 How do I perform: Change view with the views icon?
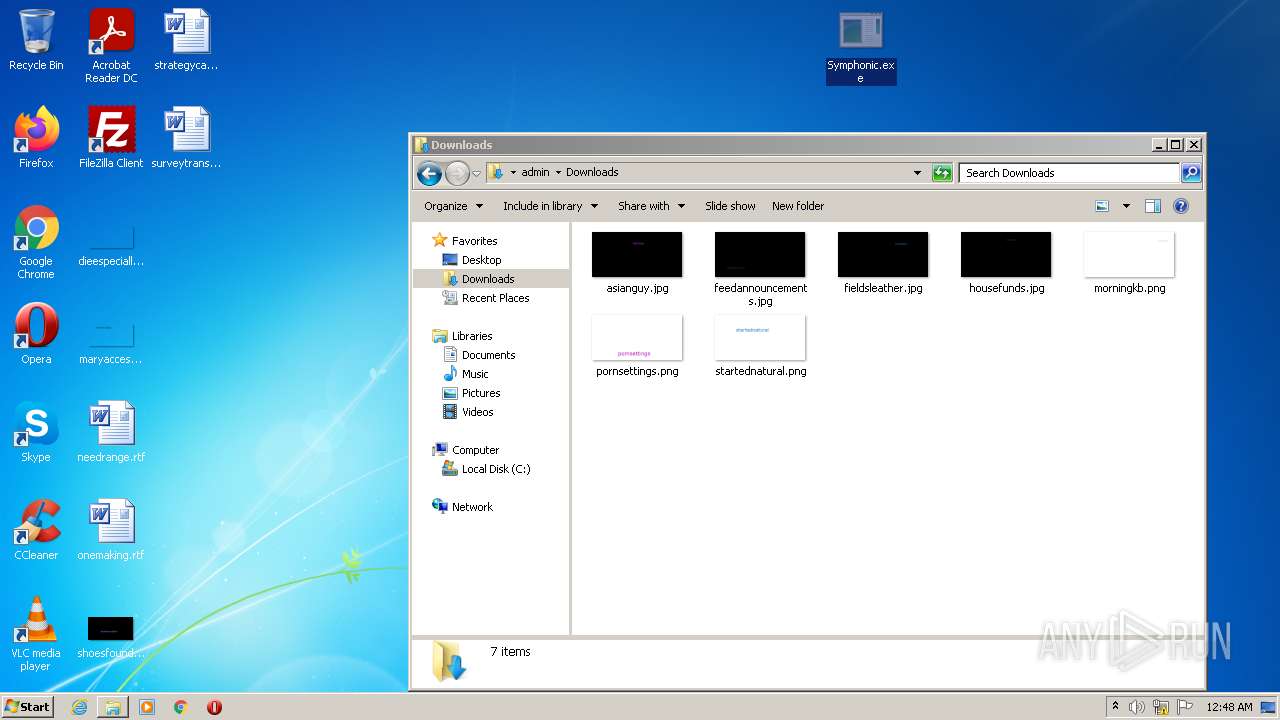1102,206
